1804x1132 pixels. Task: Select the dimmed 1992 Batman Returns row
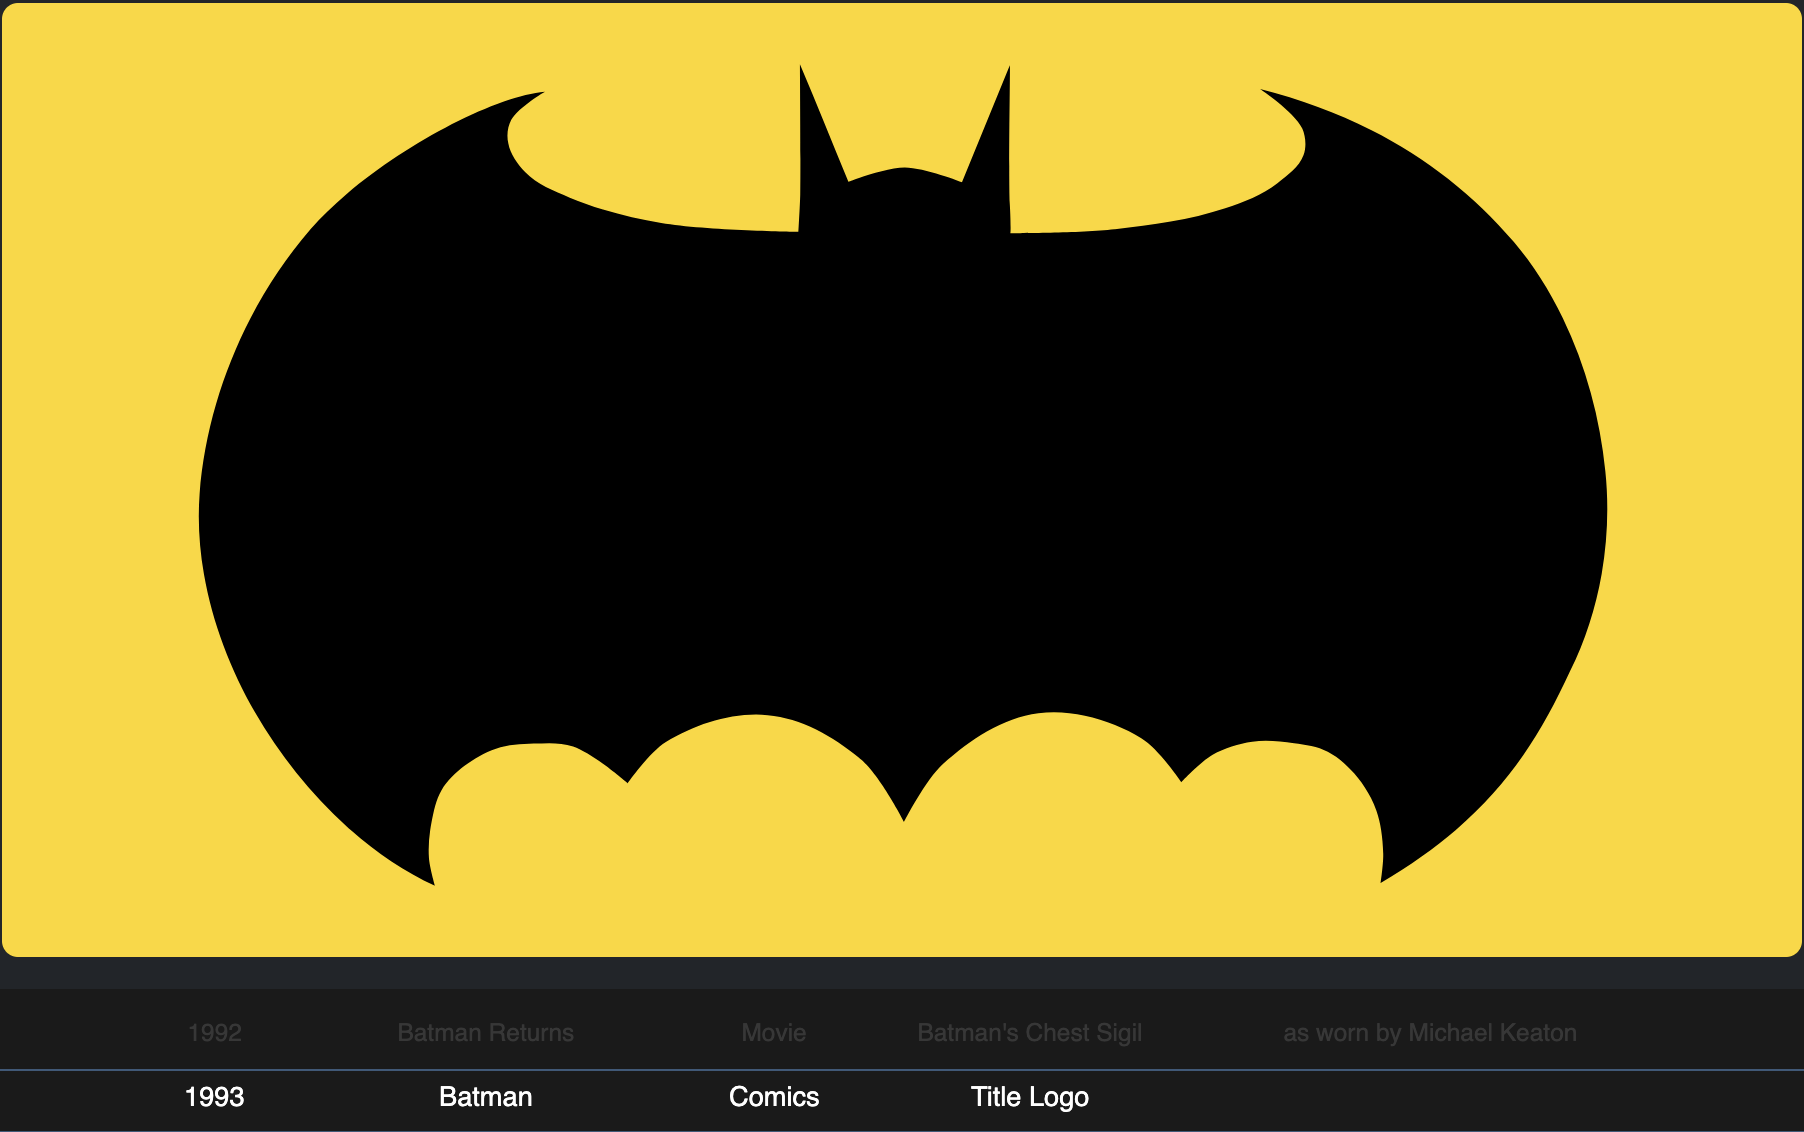pos(900,1033)
